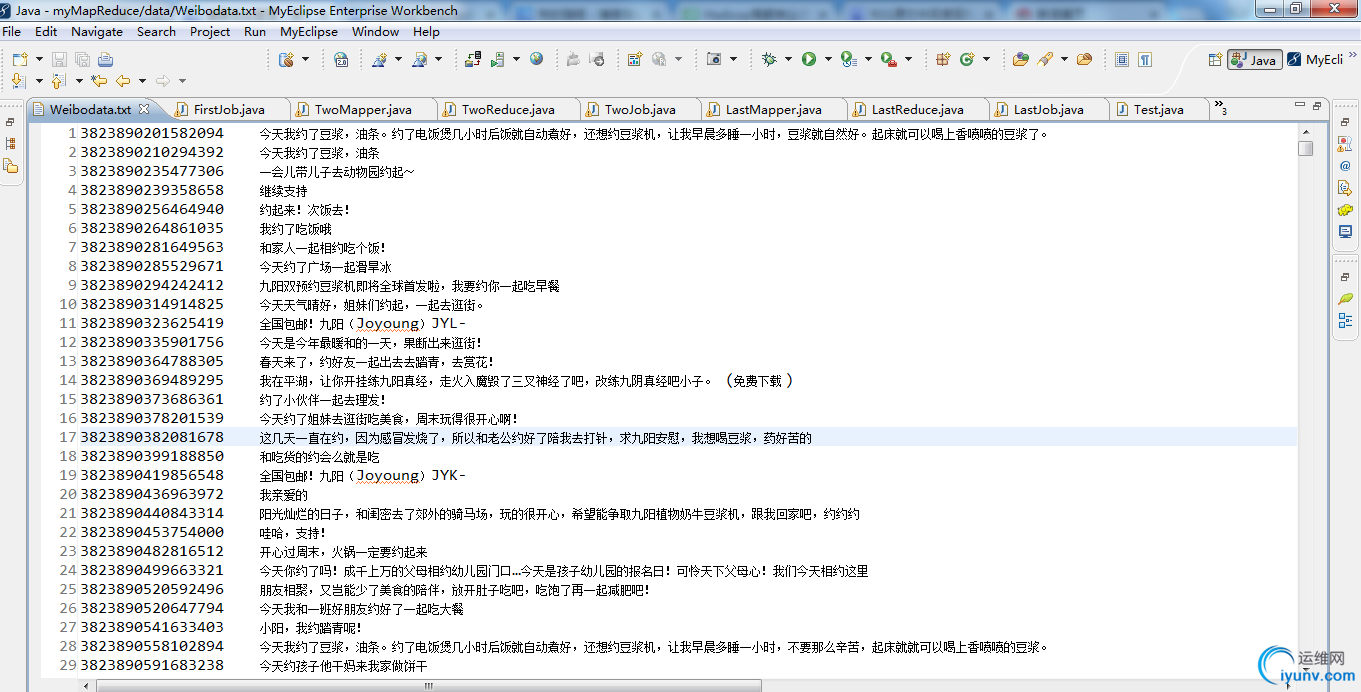The width and height of the screenshot is (1361, 692).
Task: Switch to the Test.java tab
Action: [x=1159, y=109]
